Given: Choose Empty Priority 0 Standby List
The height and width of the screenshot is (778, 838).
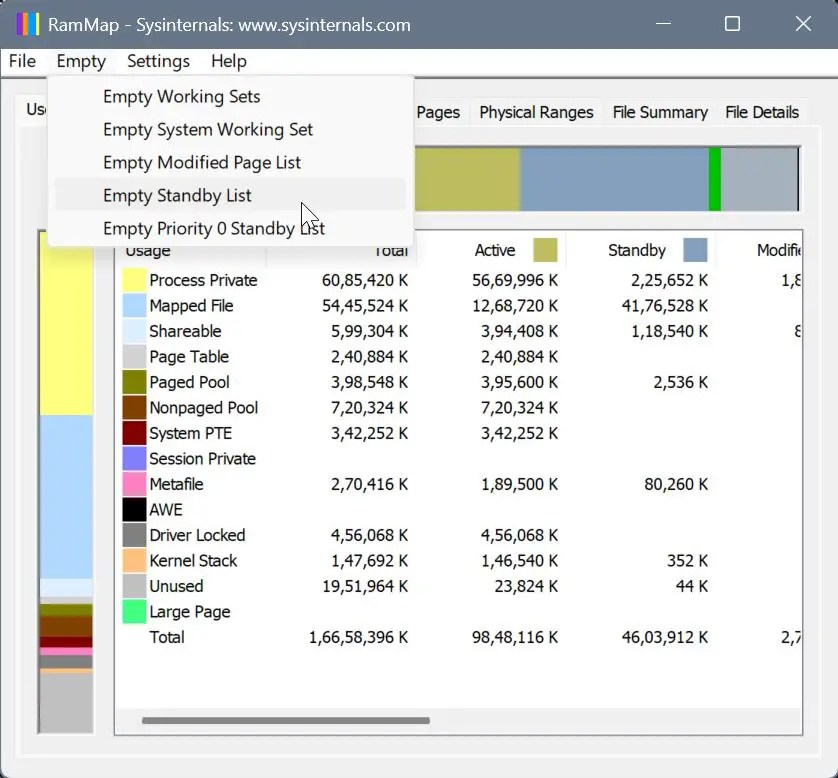Looking at the screenshot, I should pyautogui.click(x=230, y=229).
